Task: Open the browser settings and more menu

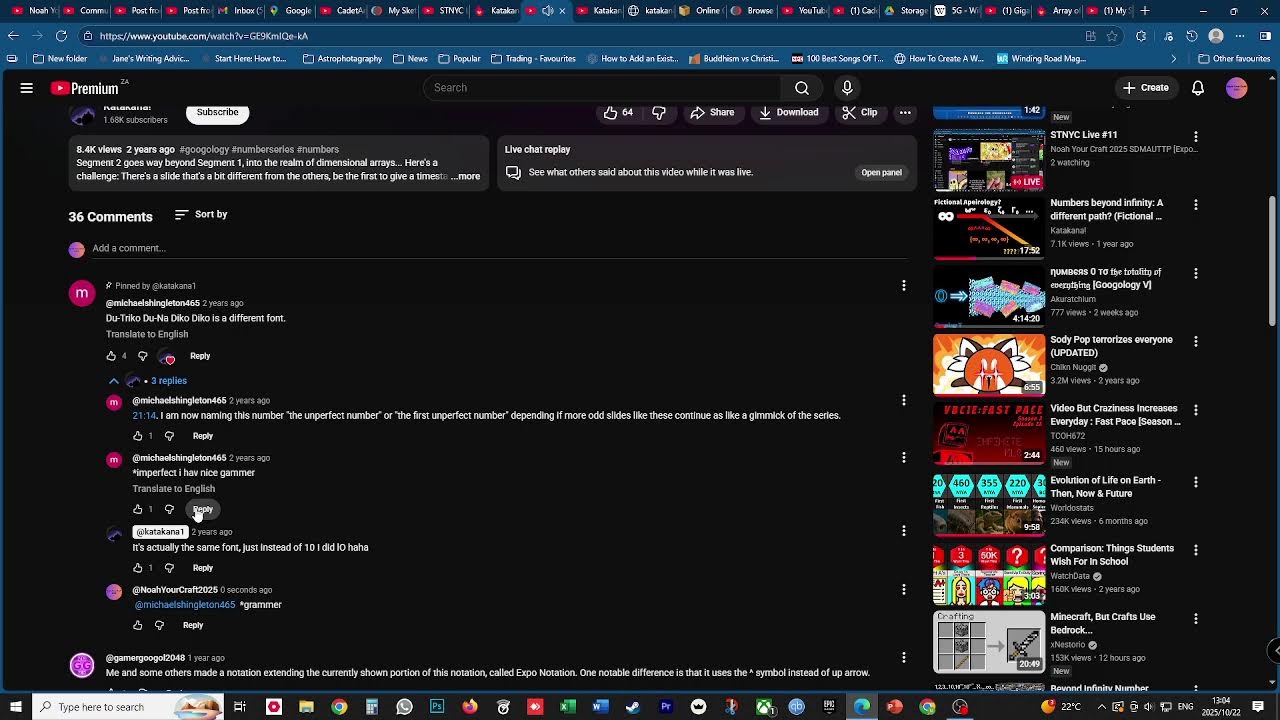Action: click(1241, 36)
